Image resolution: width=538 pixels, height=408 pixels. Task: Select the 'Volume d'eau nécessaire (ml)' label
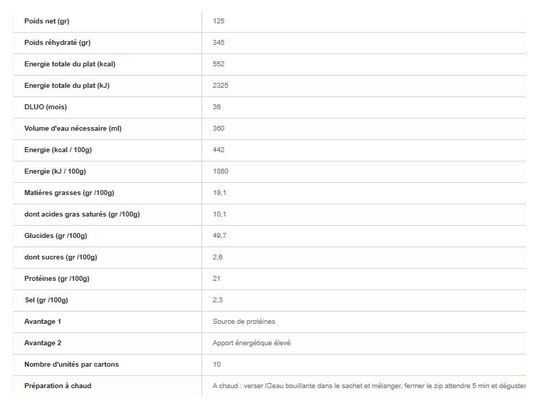click(x=73, y=128)
